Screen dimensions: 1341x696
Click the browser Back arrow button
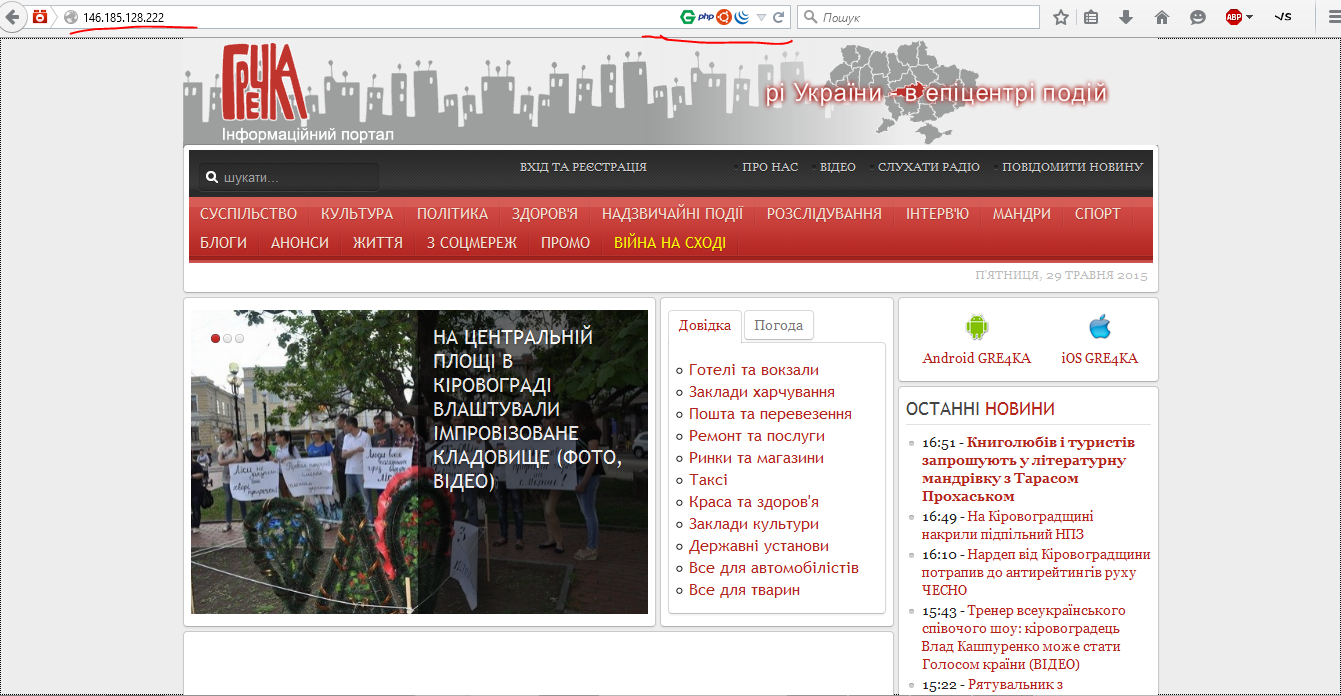coord(12,16)
